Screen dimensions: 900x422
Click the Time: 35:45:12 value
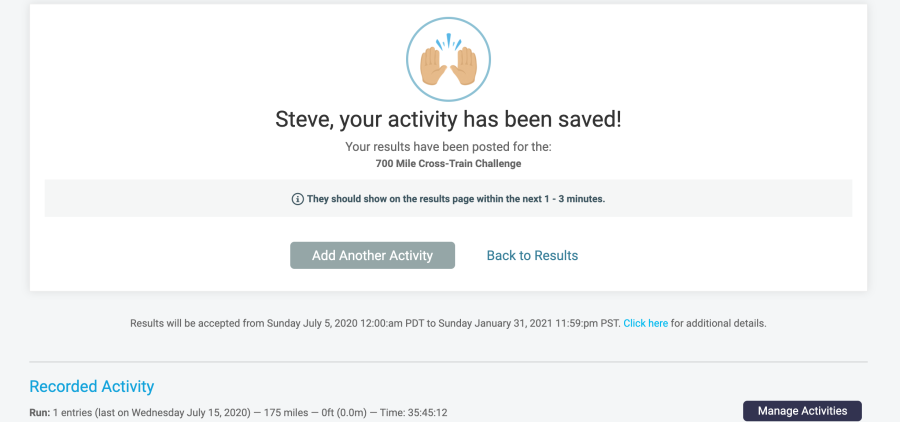click(413, 412)
